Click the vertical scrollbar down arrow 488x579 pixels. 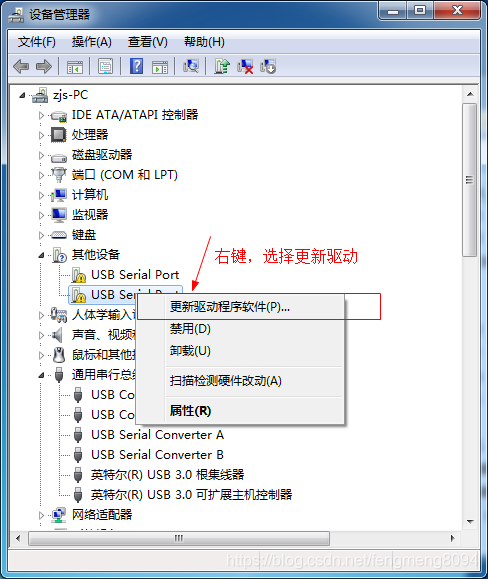click(x=470, y=522)
